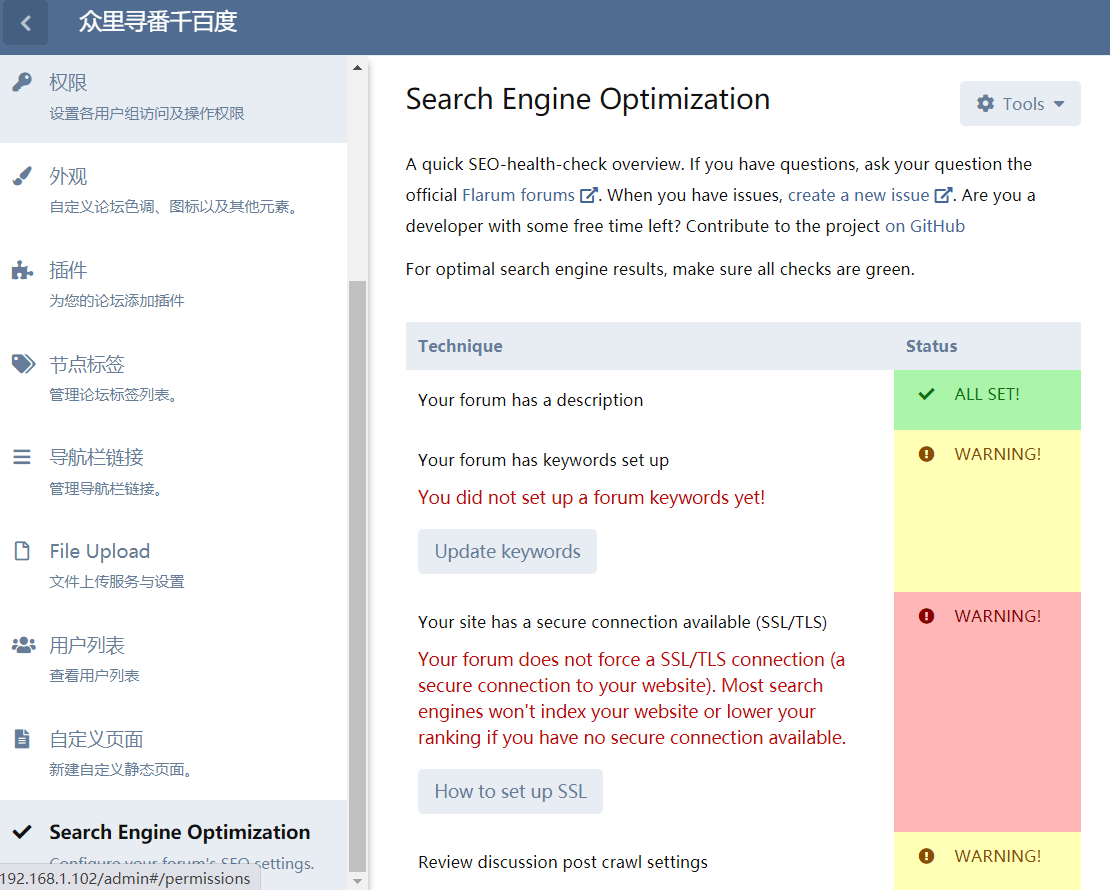The width and height of the screenshot is (1110, 890).
Task: Open the 外观 appearance settings
Action: click(x=68, y=177)
